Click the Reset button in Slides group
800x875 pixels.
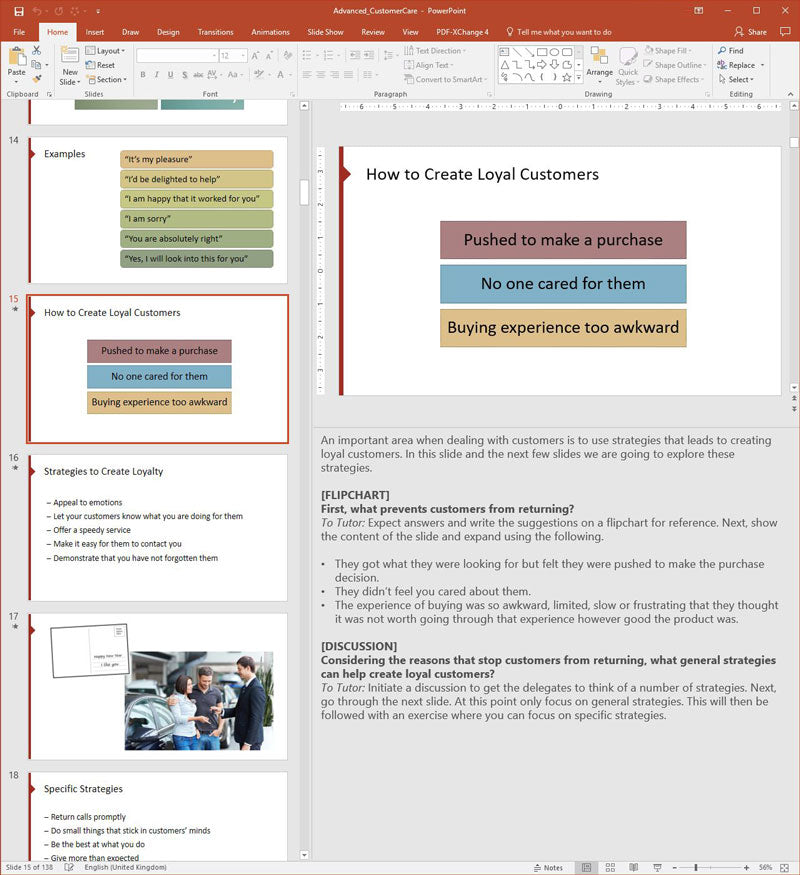click(100, 65)
